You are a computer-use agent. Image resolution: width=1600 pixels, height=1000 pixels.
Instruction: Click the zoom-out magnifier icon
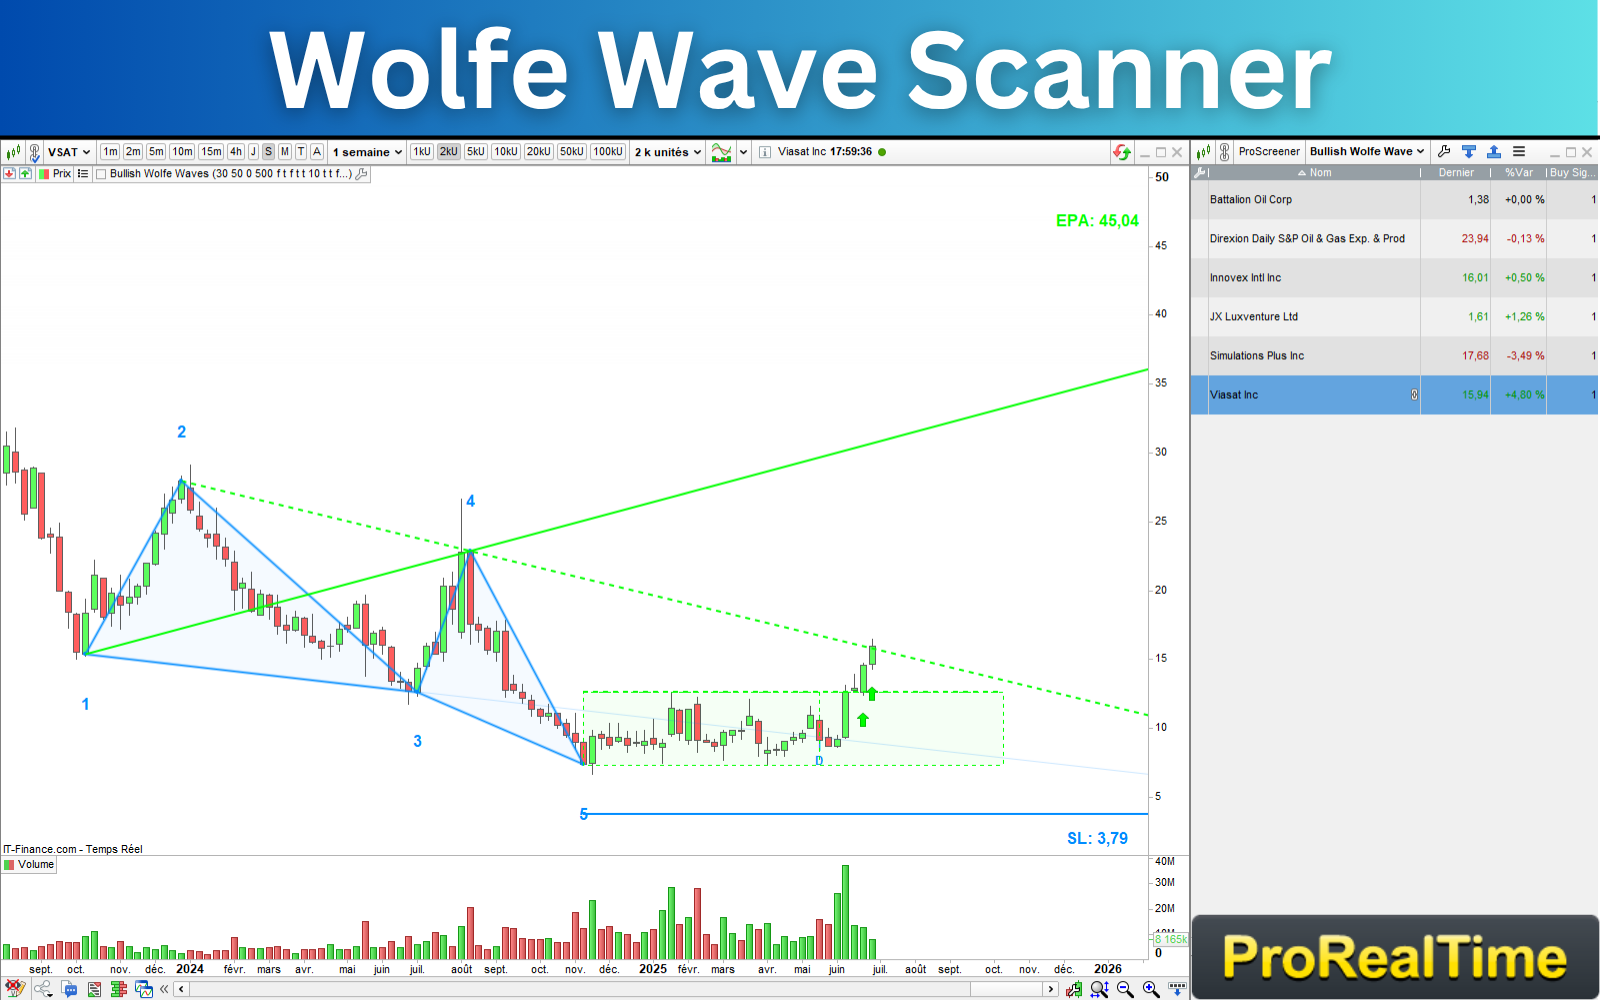pos(1125,989)
